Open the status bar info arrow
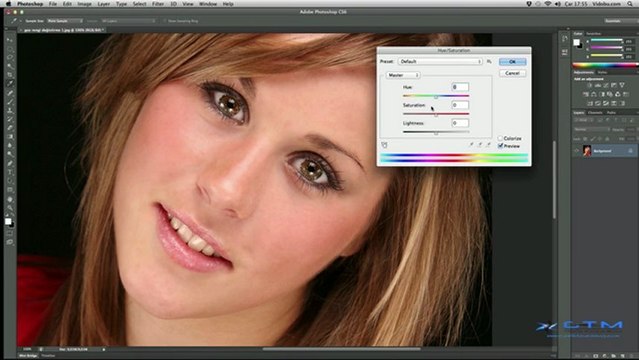Screen dimensions: 639x360 click(104, 349)
